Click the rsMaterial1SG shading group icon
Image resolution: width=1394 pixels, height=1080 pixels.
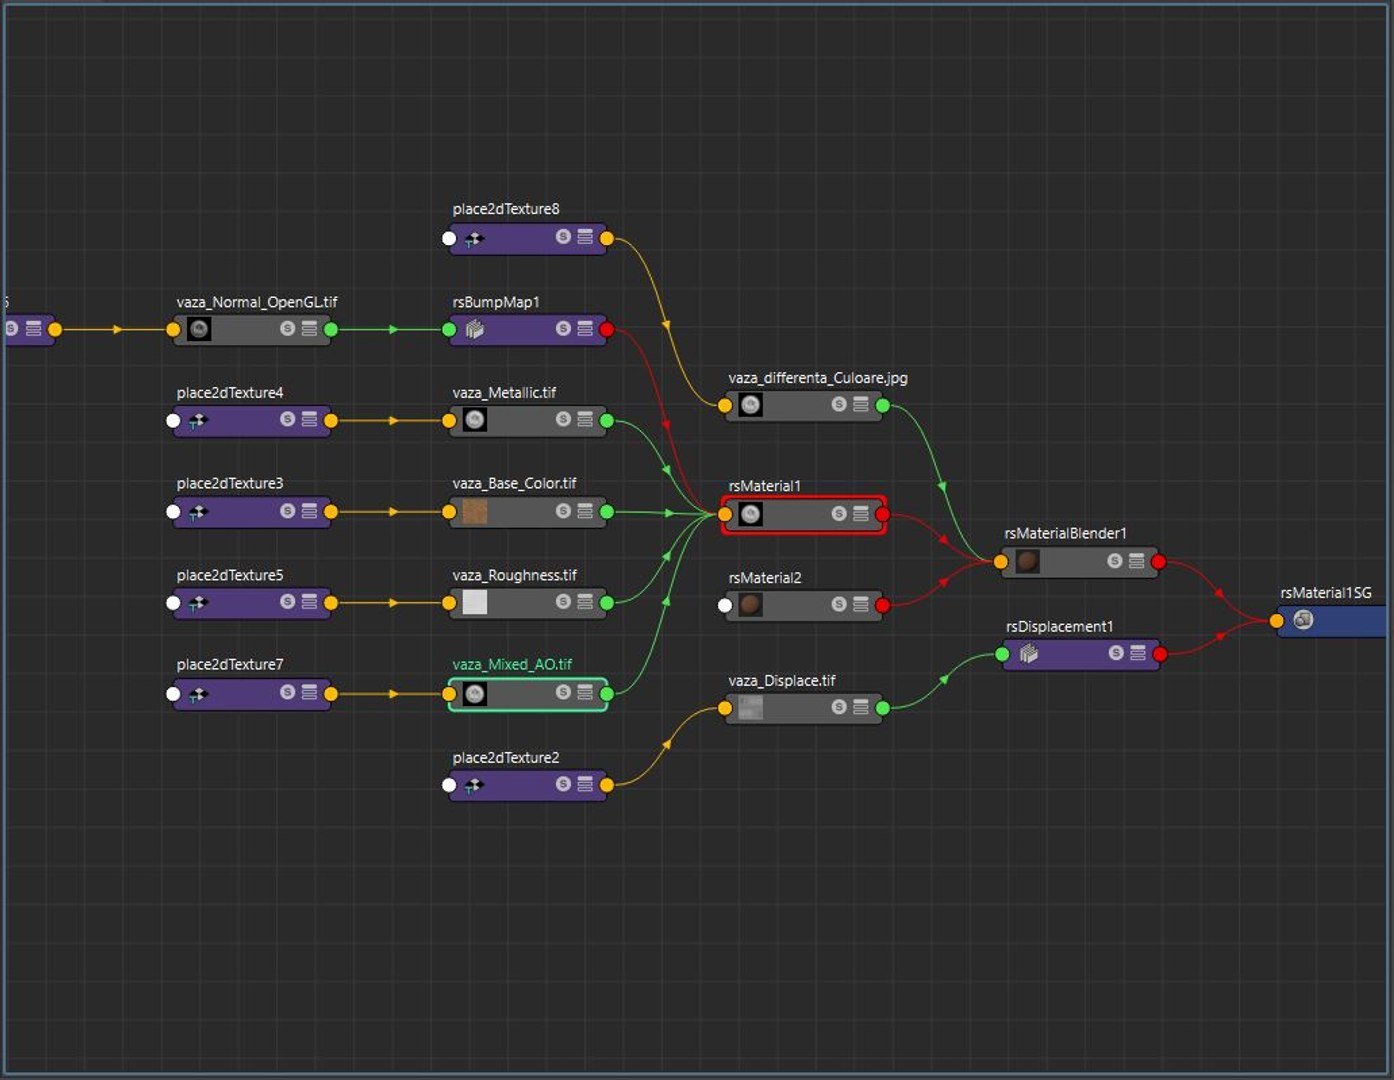click(x=1303, y=620)
